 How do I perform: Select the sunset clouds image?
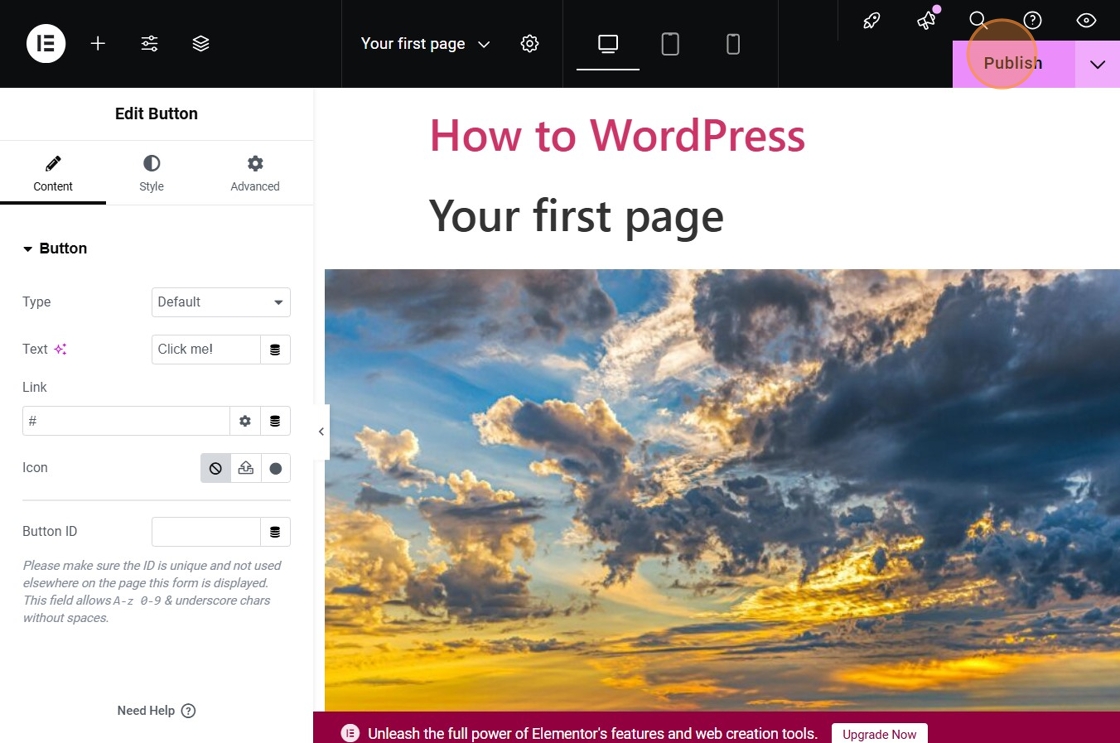pos(722,490)
